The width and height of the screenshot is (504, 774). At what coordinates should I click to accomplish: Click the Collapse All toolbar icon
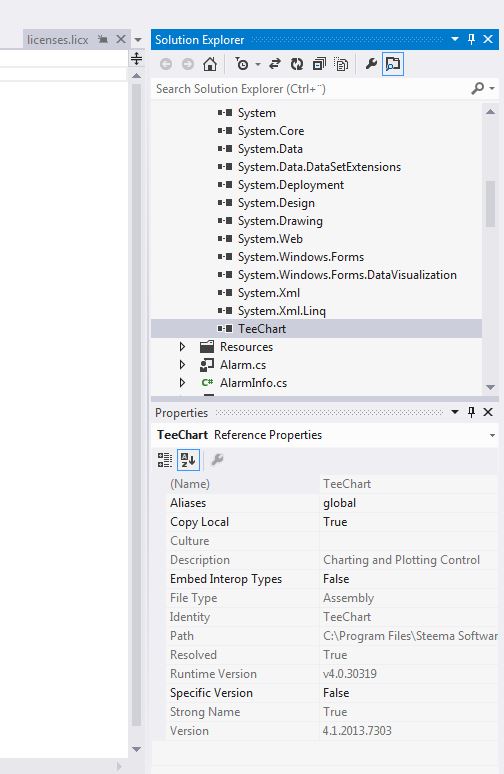click(x=319, y=64)
